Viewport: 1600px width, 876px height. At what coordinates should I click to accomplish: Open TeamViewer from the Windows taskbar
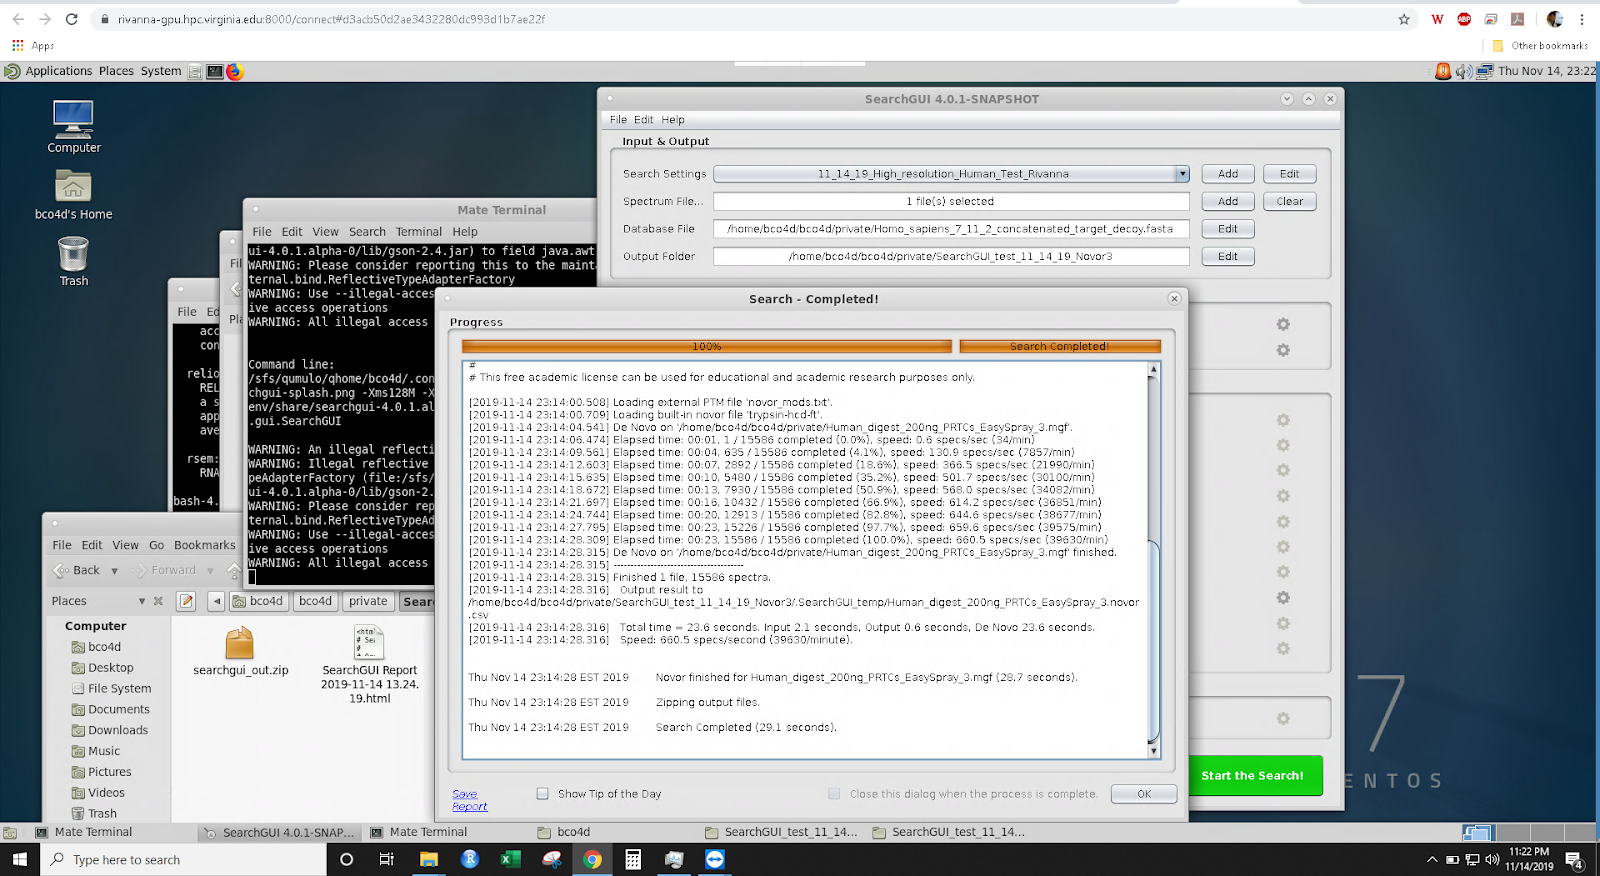[x=715, y=859]
